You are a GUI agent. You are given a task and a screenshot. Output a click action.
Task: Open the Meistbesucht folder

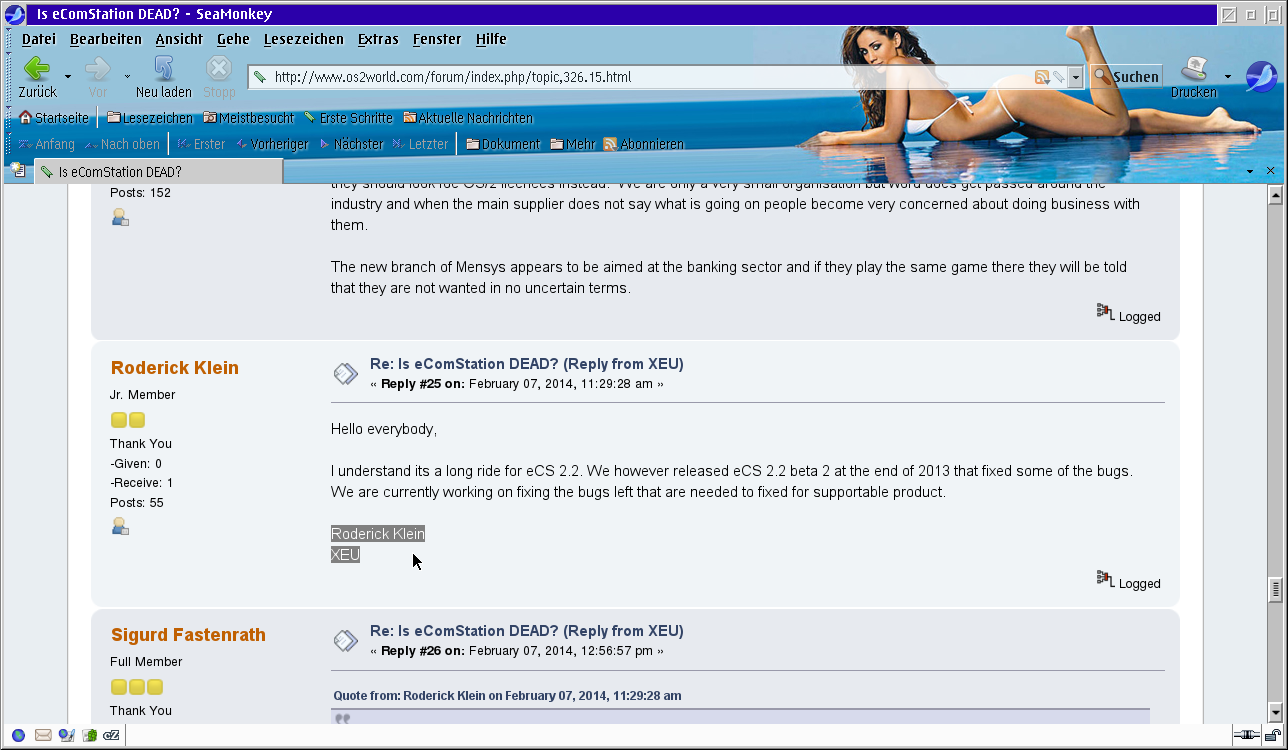pos(249,118)
